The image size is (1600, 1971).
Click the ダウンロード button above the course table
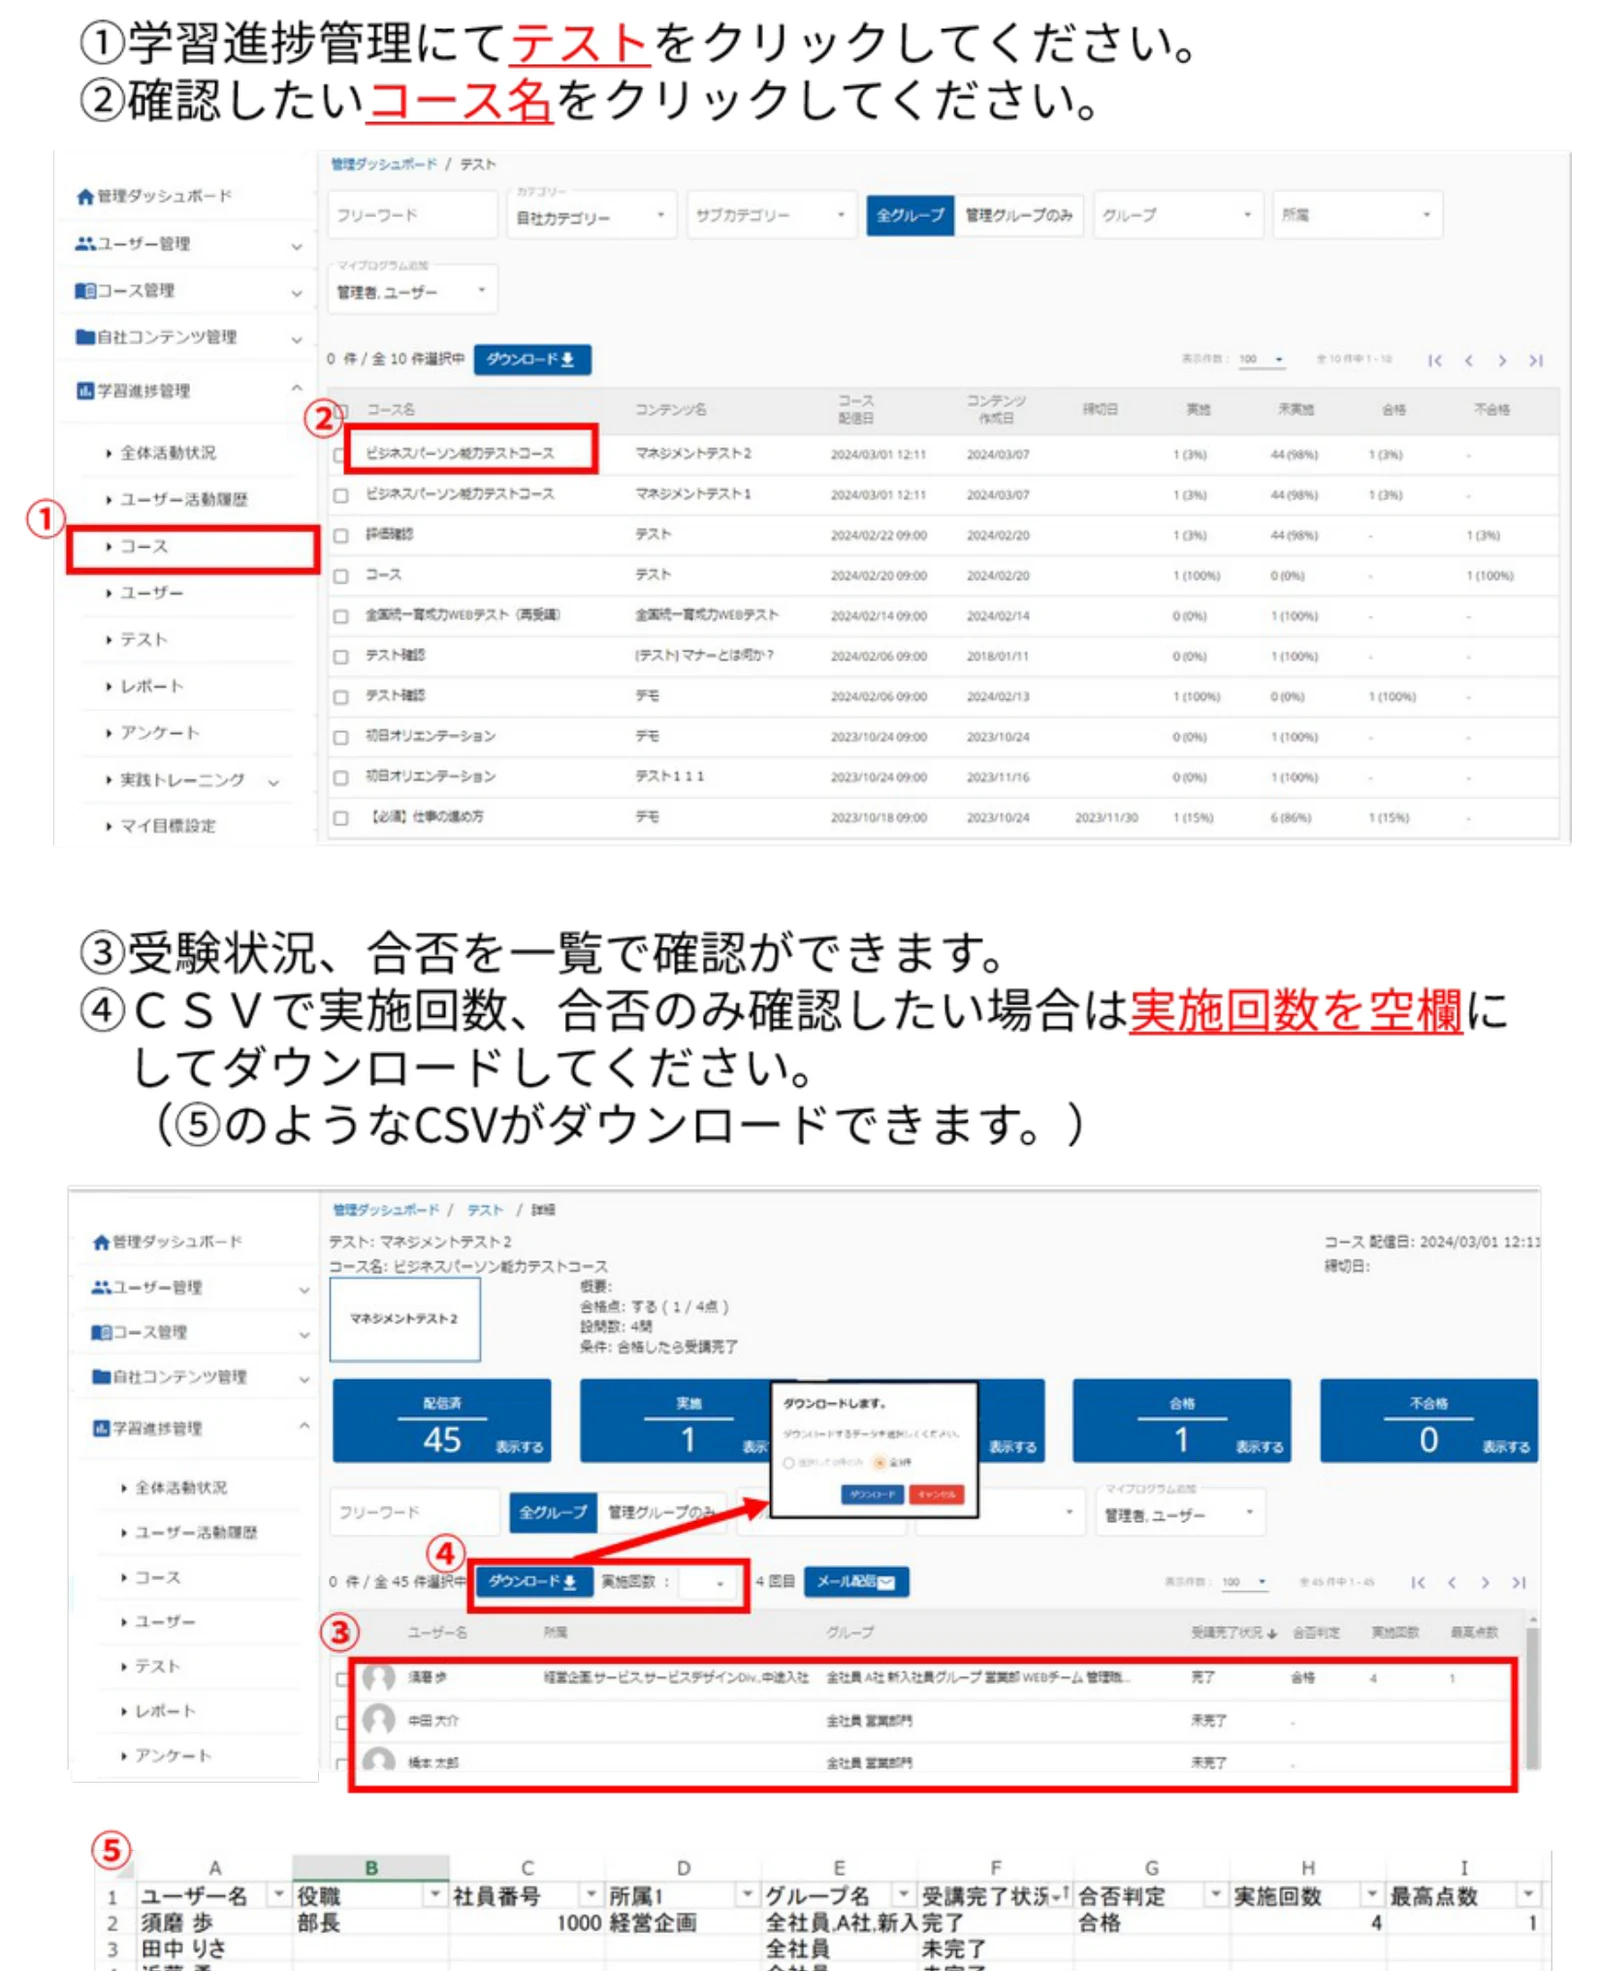532,360
